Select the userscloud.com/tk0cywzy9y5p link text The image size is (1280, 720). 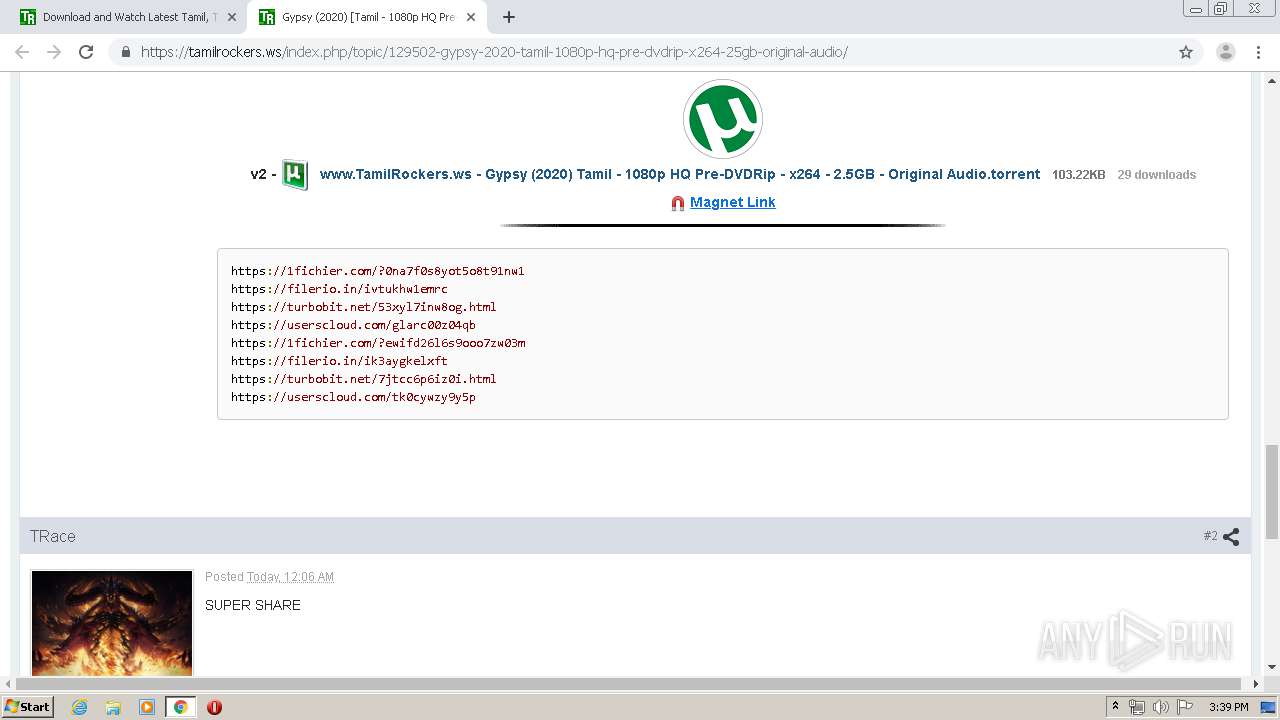tap(353, 397)
